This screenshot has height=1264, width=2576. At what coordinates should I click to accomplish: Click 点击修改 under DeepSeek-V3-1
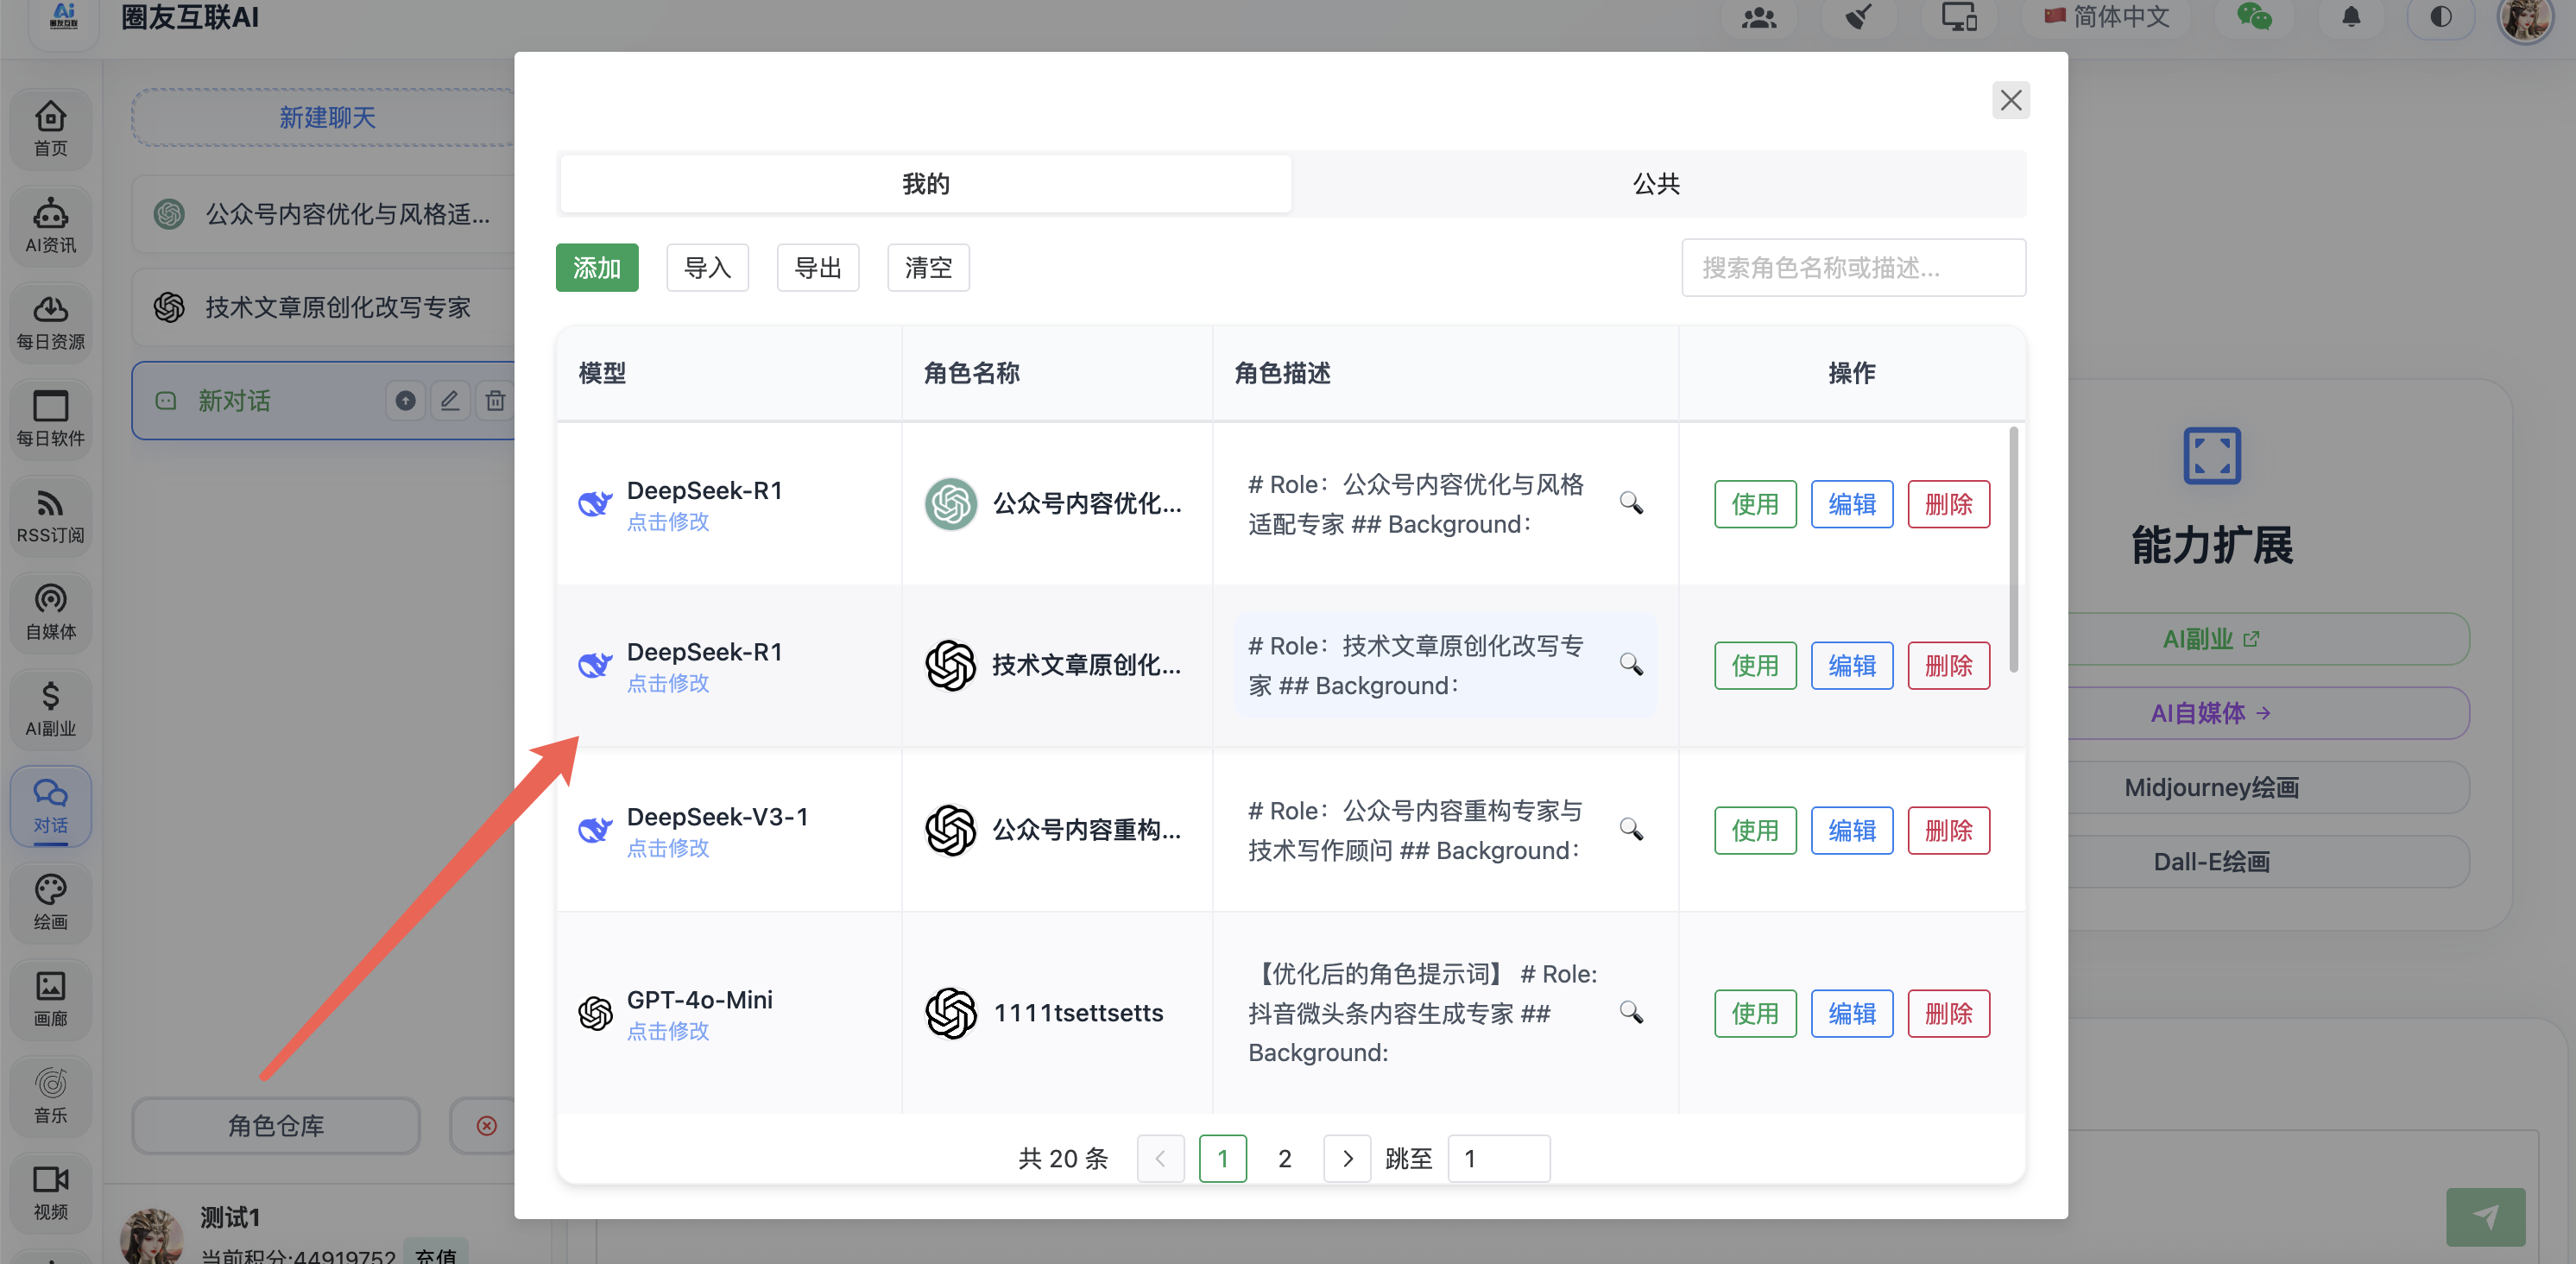tap(668, 848)
